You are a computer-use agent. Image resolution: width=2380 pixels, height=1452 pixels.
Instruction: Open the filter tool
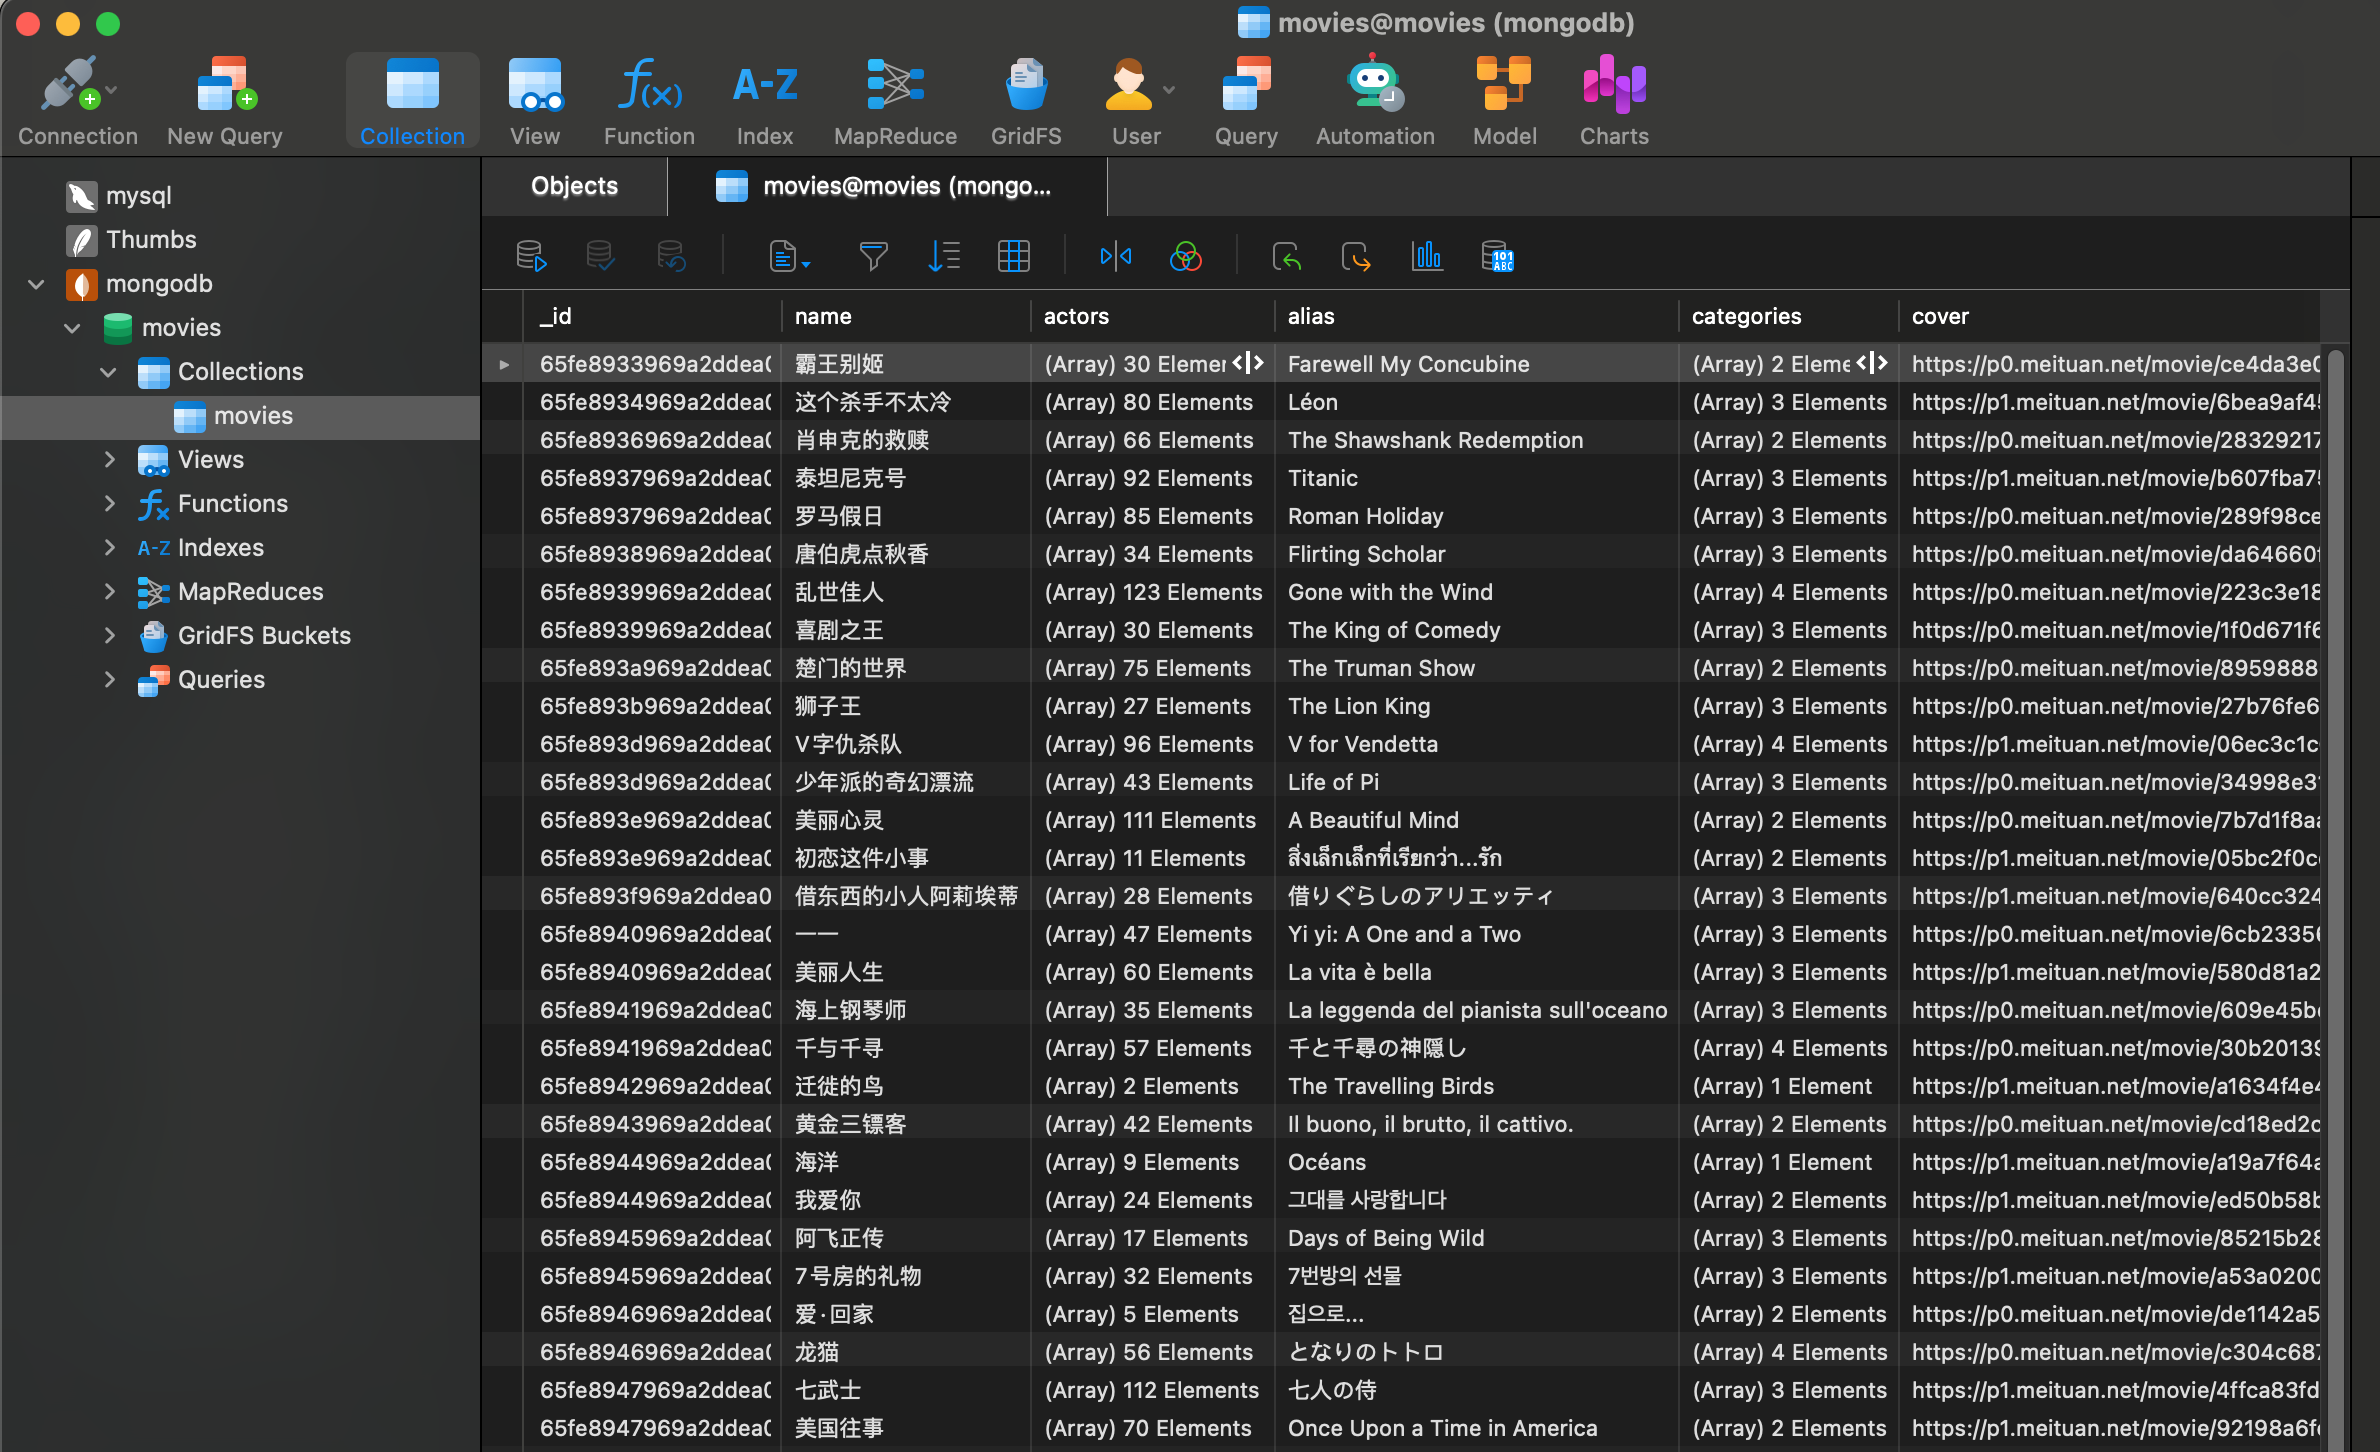pos(873,257)
